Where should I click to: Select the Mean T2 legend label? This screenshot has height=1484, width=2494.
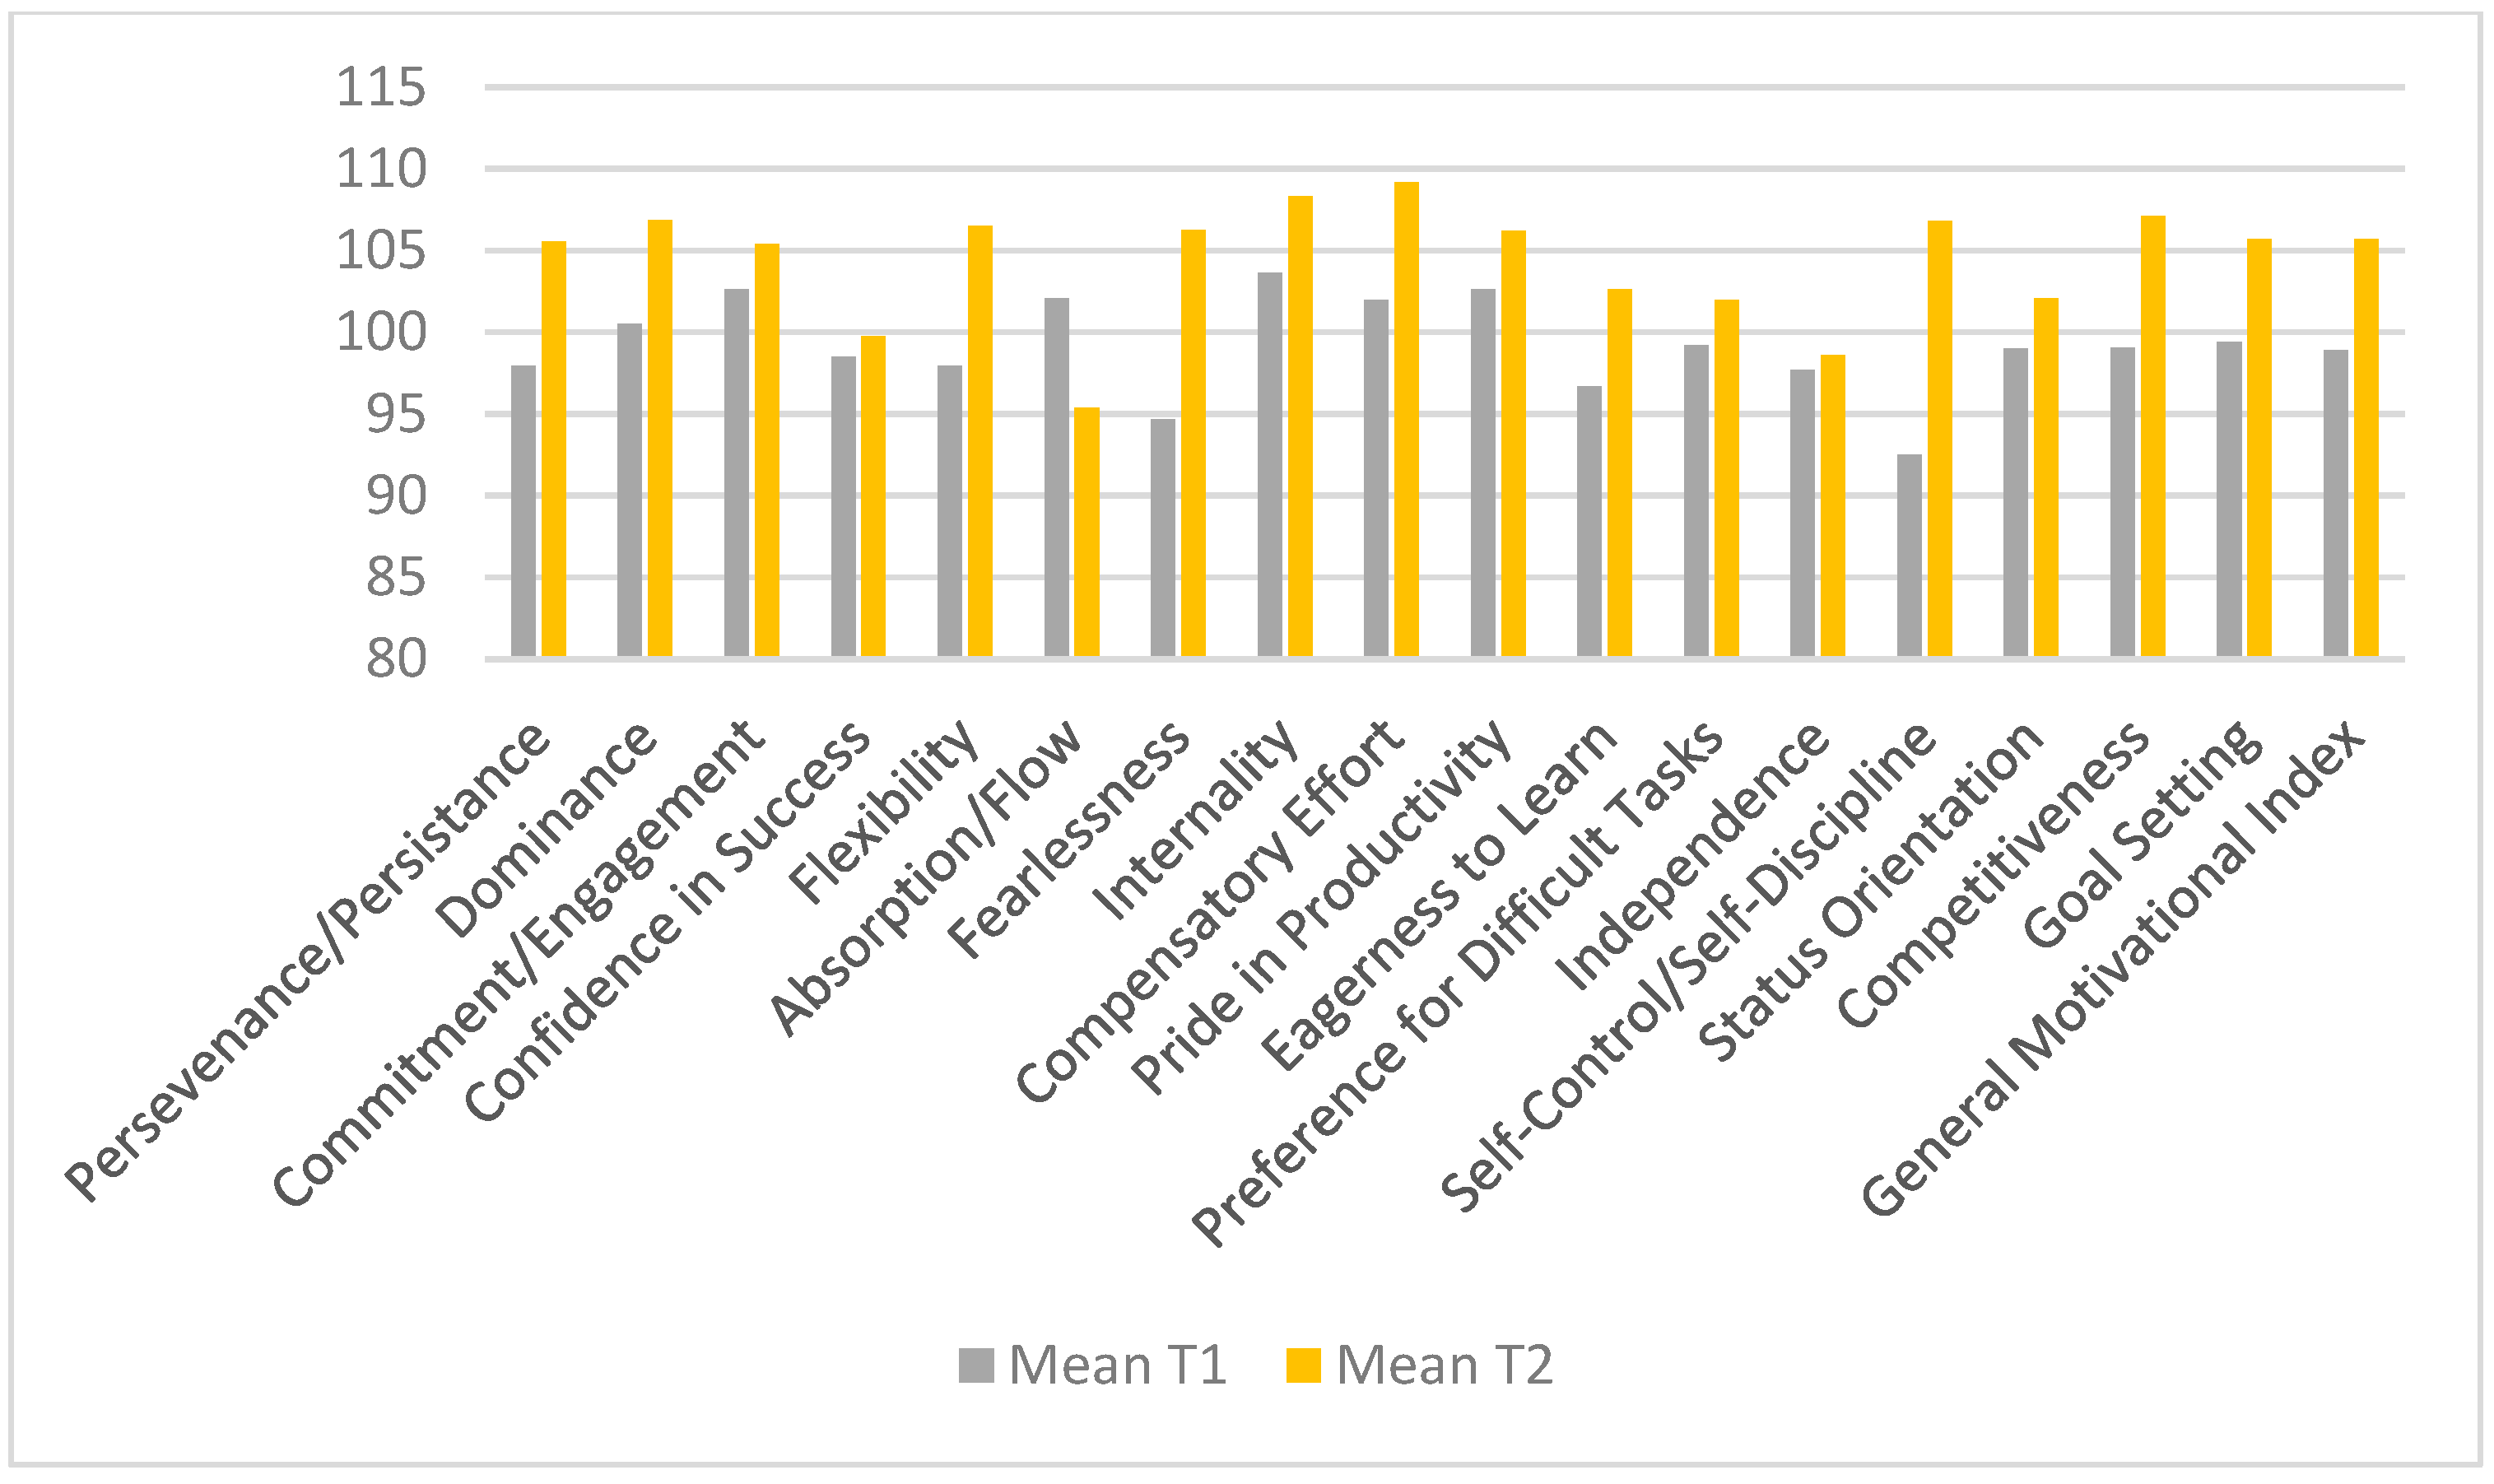[1444, 1365]
